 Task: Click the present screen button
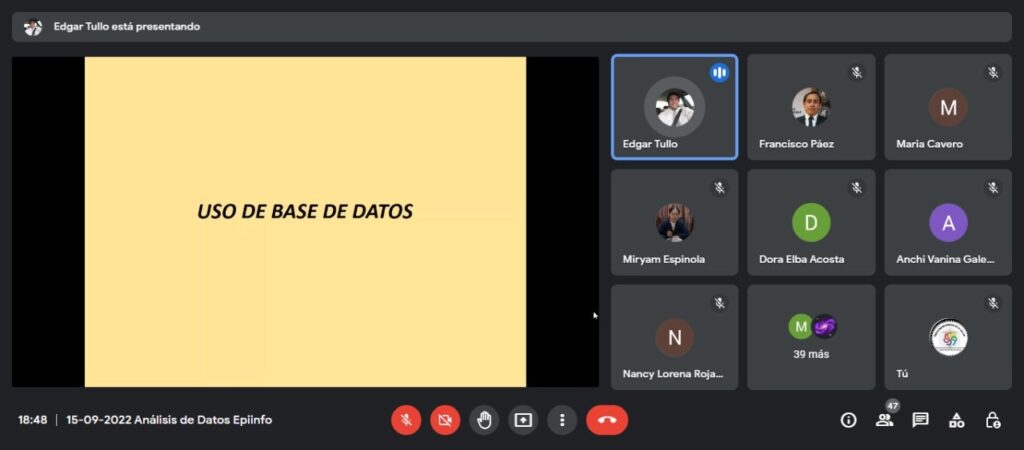[522, 420]
